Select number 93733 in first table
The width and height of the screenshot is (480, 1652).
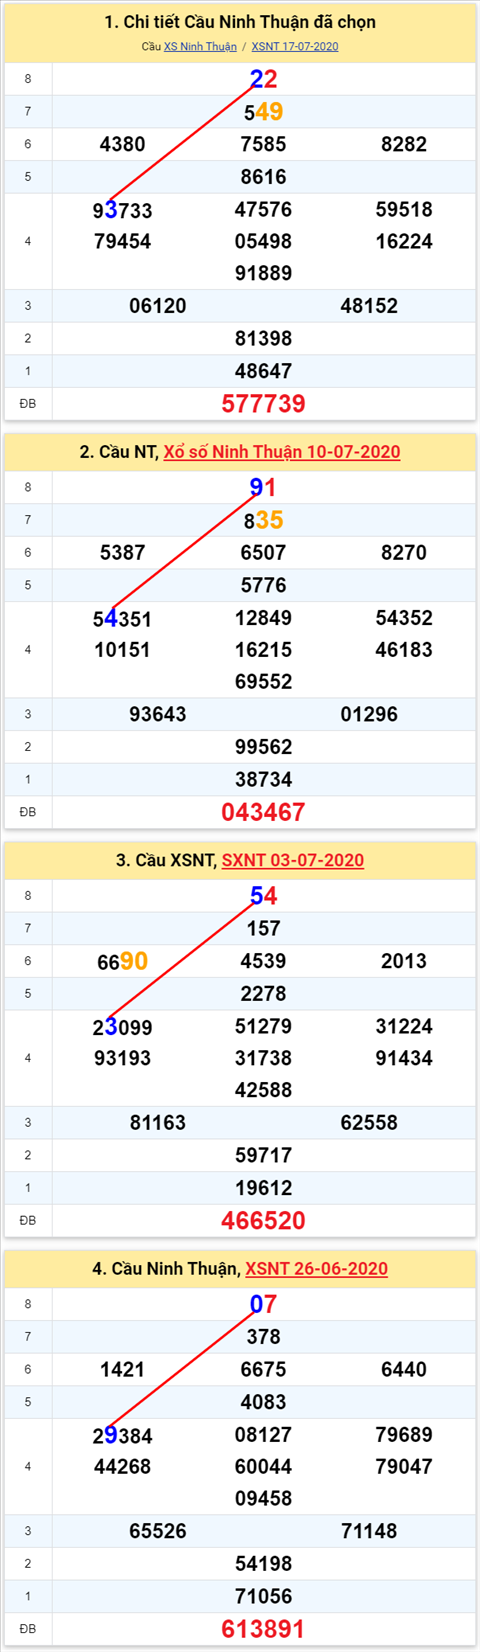click(122, 210)
